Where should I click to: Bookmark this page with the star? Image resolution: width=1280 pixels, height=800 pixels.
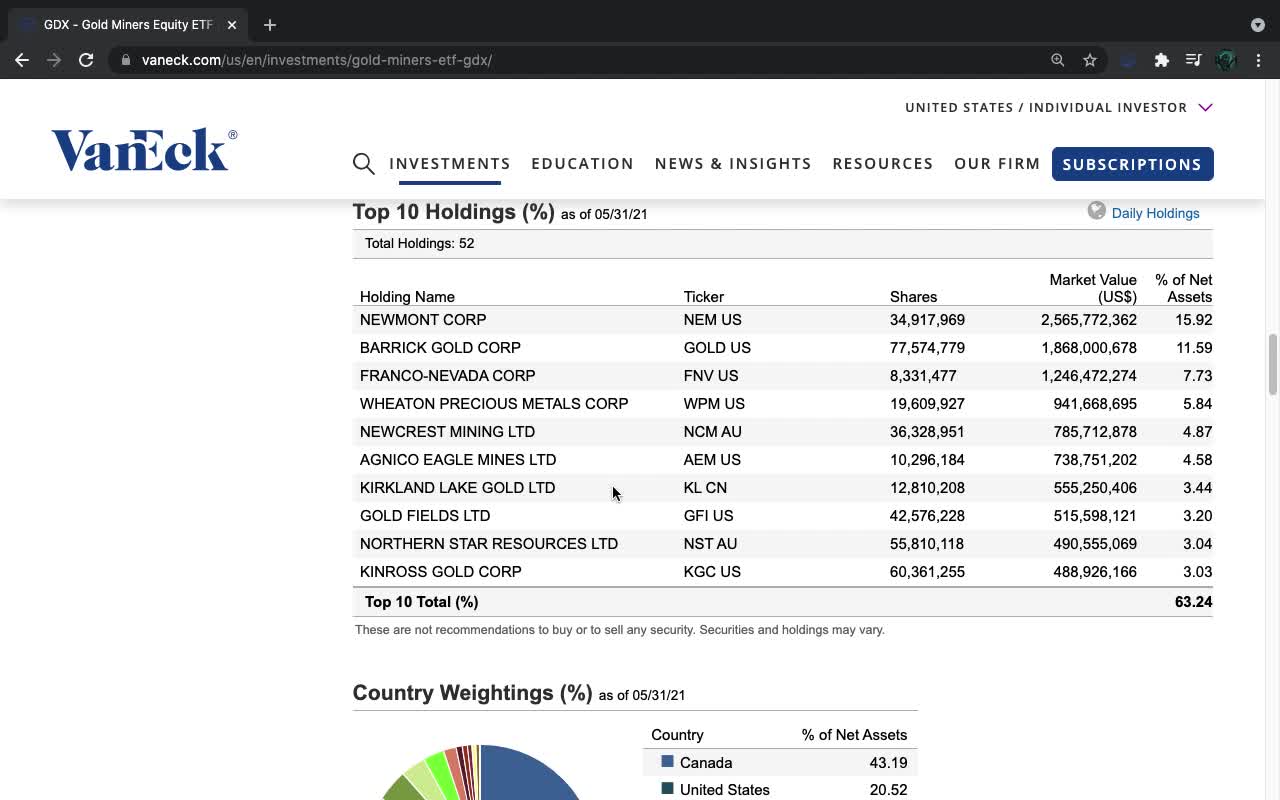tap(1090, 60)
